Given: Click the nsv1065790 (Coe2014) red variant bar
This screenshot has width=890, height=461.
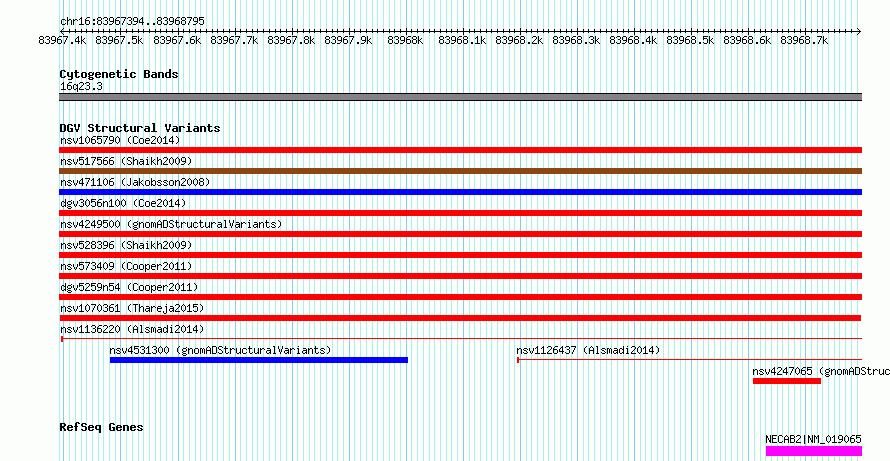Looking at the screenshot, I should (460, 150).
